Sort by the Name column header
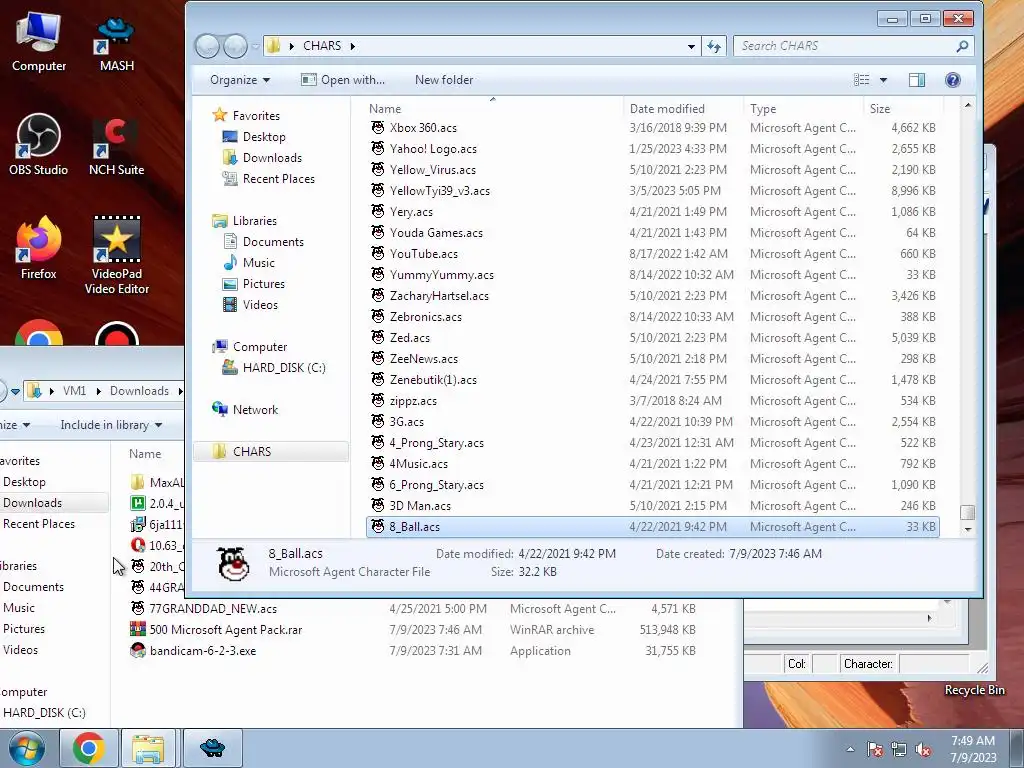This screenshot has height=768, width=1024. click(x=492, y=108)
